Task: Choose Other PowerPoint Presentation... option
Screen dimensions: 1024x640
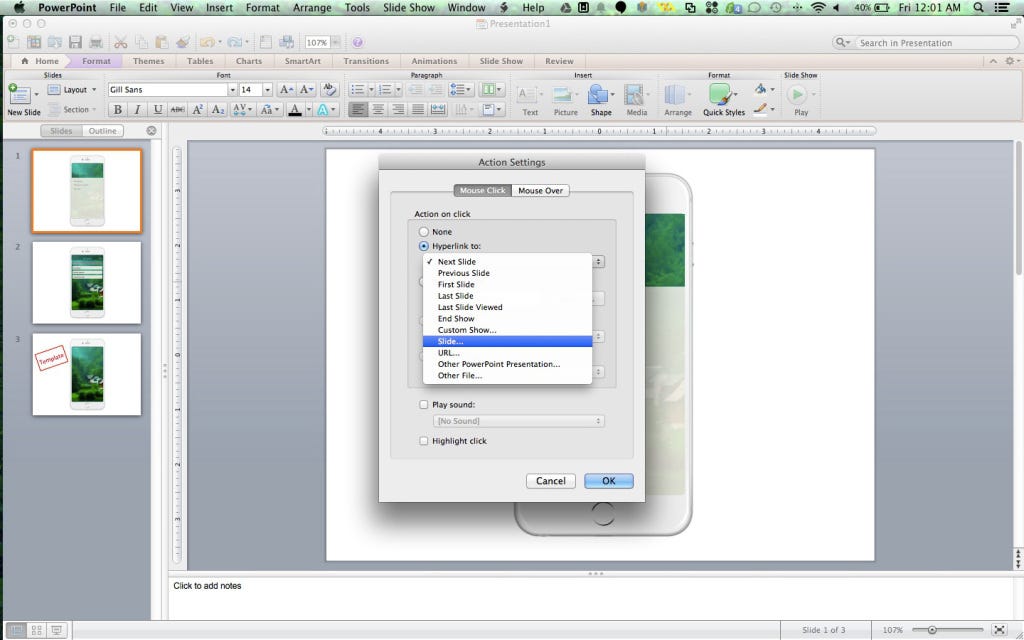Action: pyautogui.click(x=507, y=364)
